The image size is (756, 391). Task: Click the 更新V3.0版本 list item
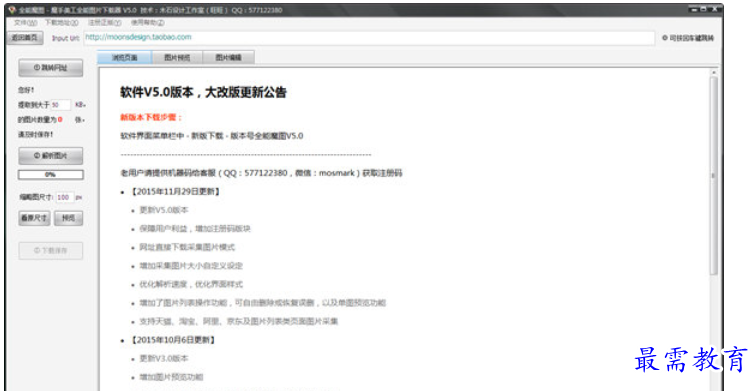tap(164, 358)
